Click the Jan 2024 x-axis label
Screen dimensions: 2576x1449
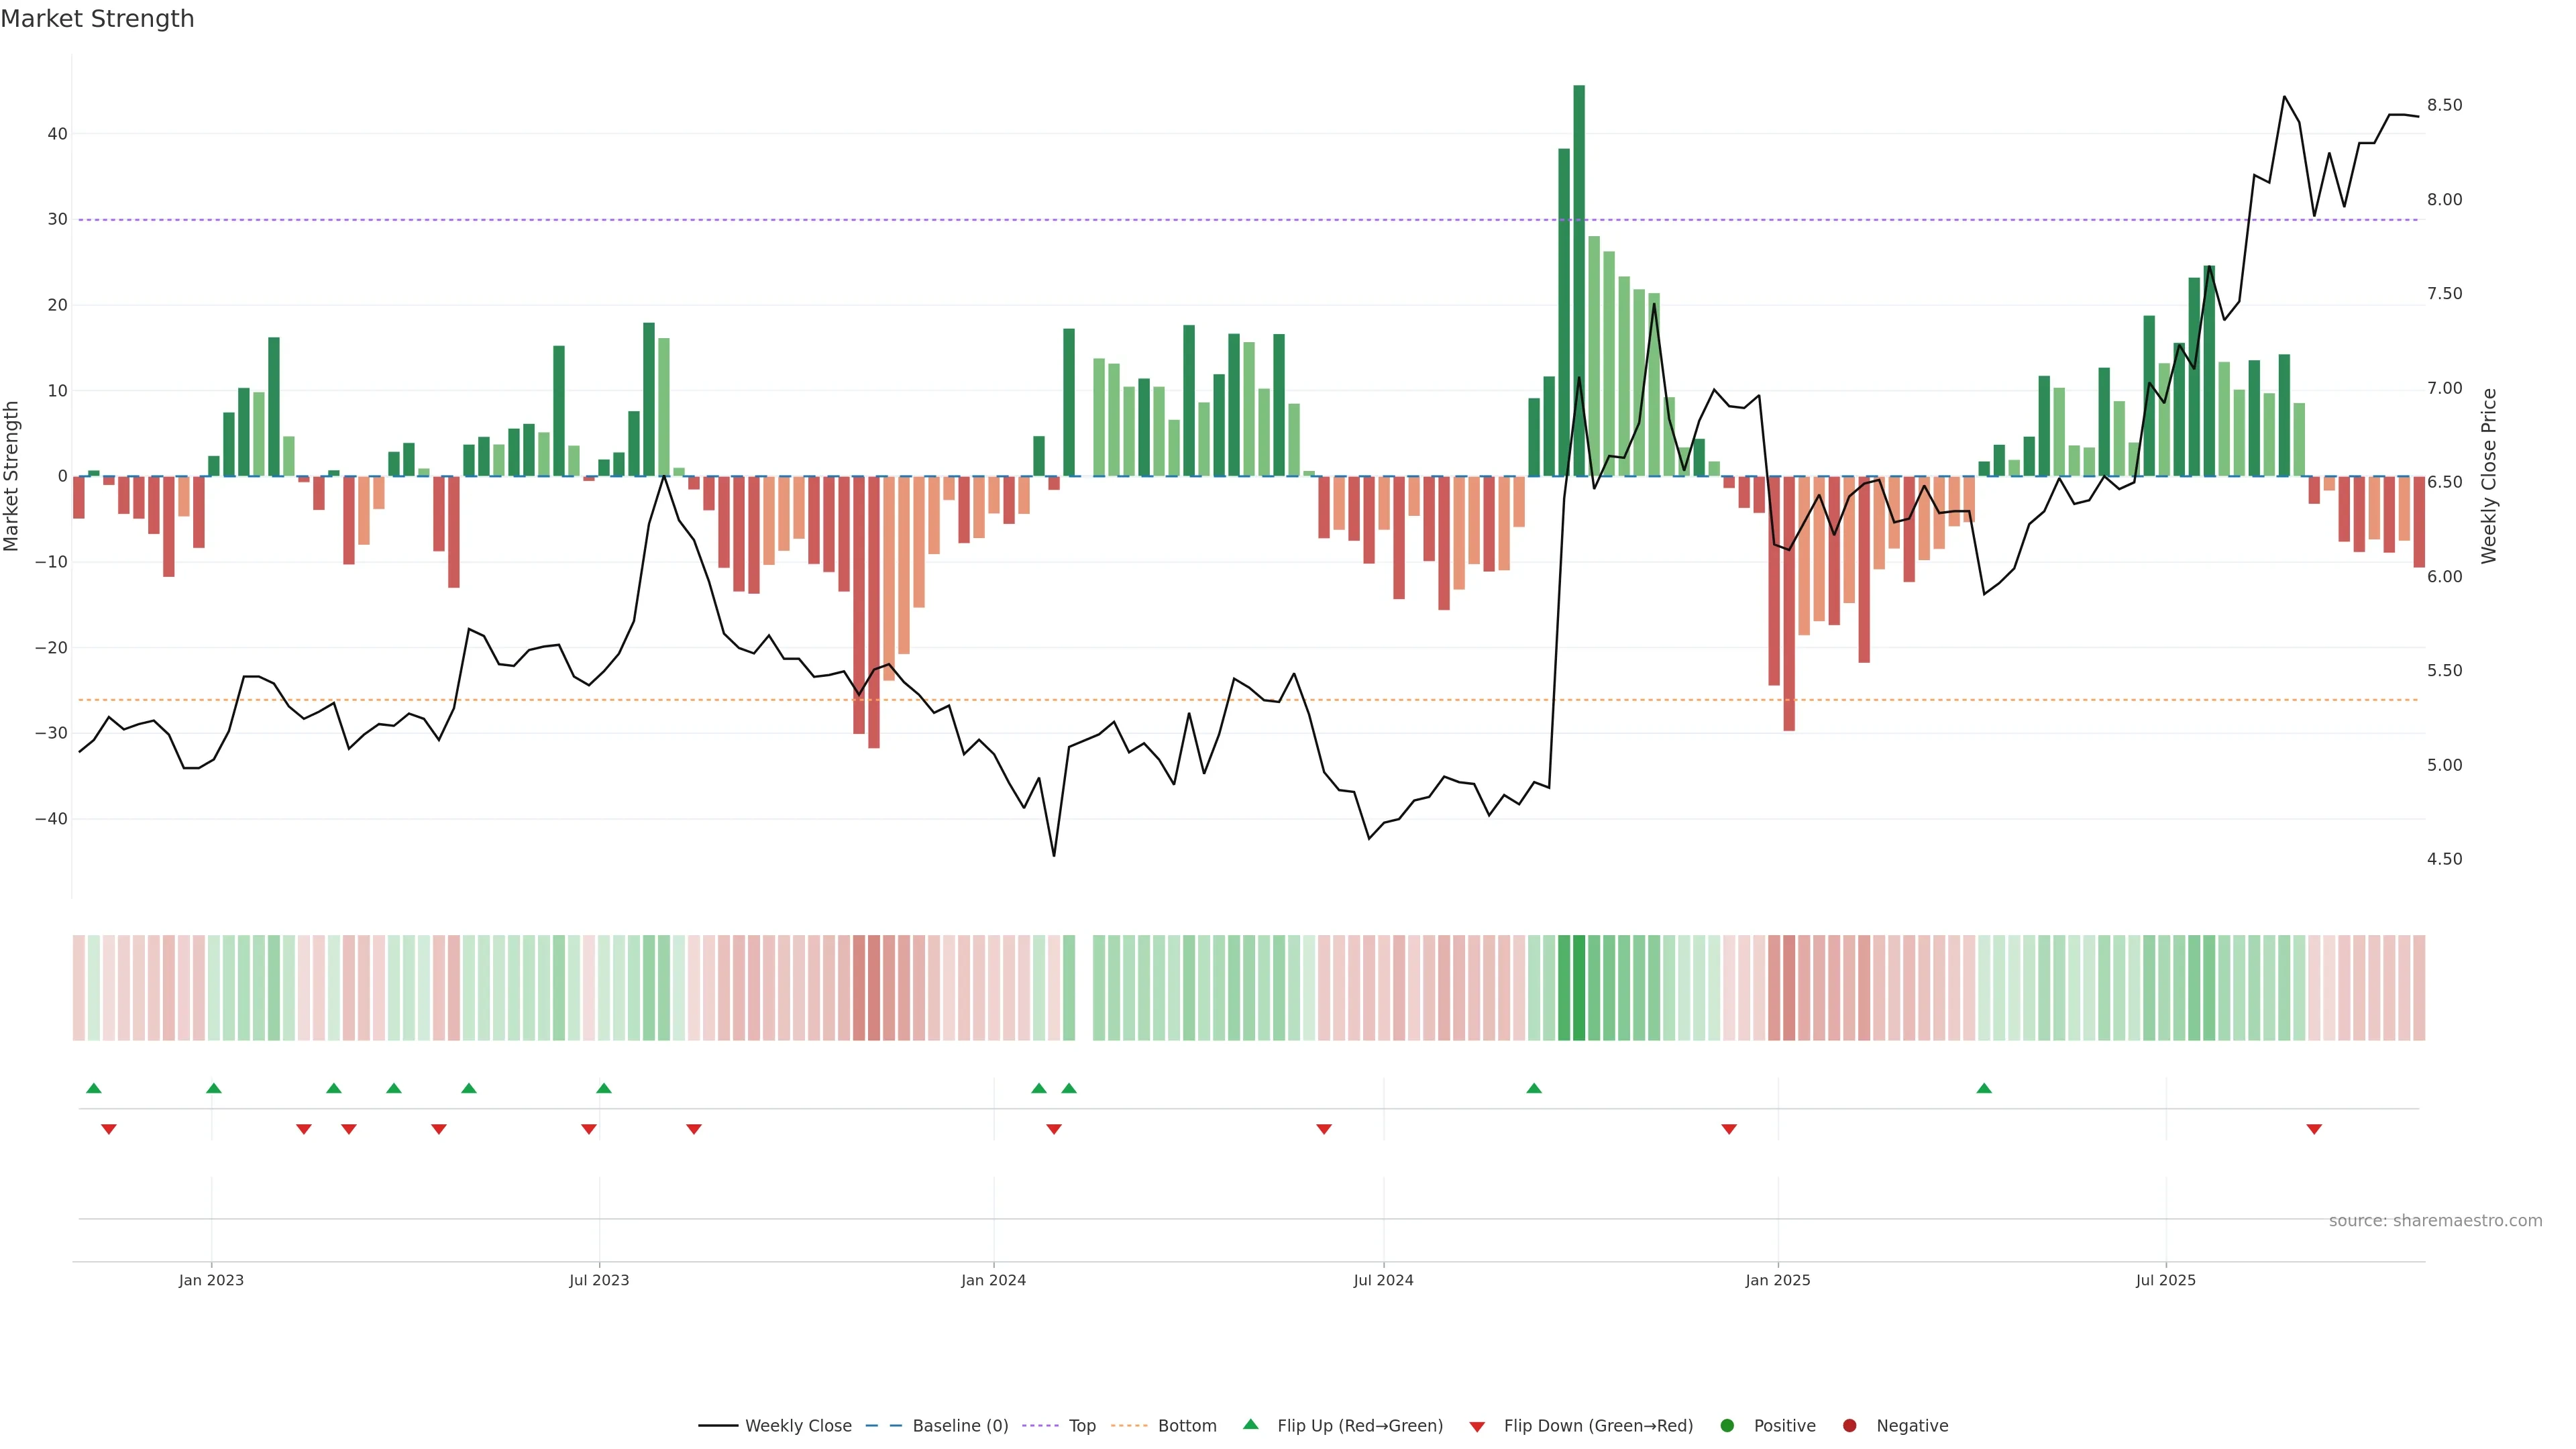click(993, 1280)
